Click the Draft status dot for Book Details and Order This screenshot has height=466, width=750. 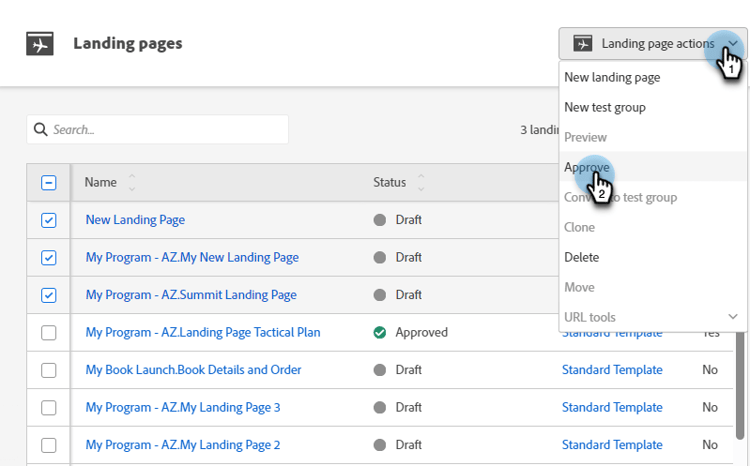380,370
